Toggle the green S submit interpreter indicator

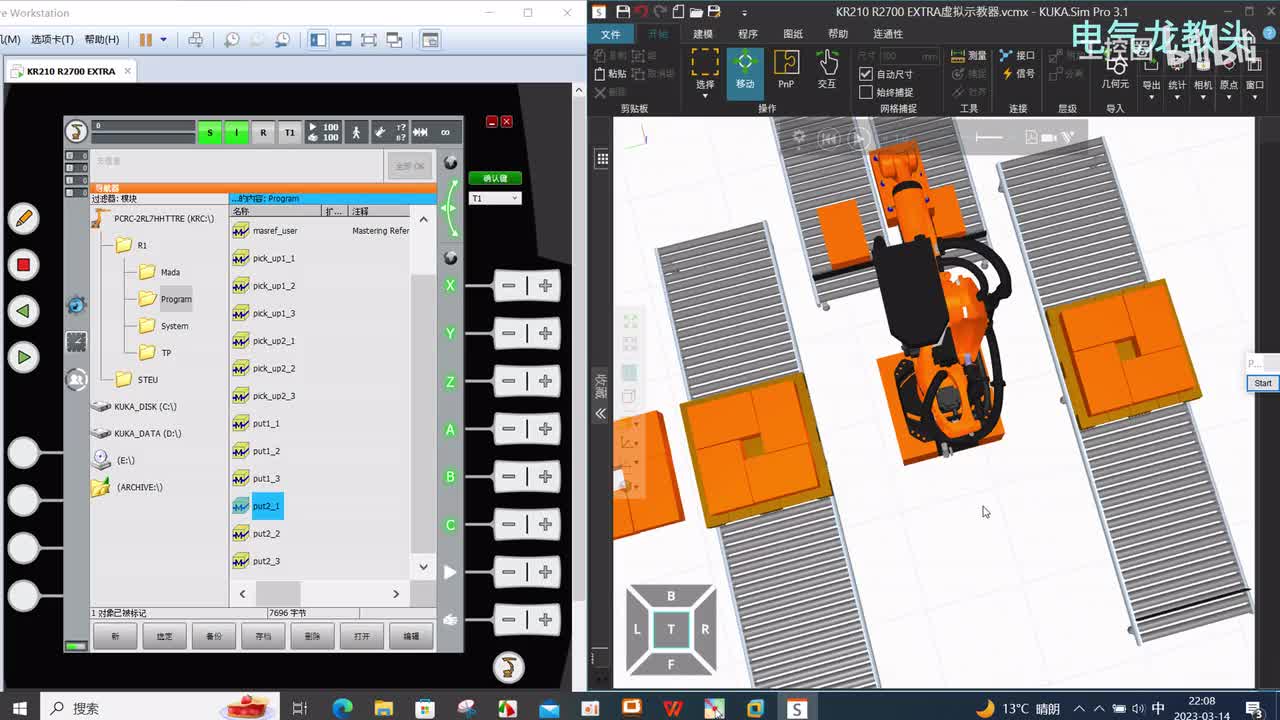pyautogui.click(x=210, y=132)
